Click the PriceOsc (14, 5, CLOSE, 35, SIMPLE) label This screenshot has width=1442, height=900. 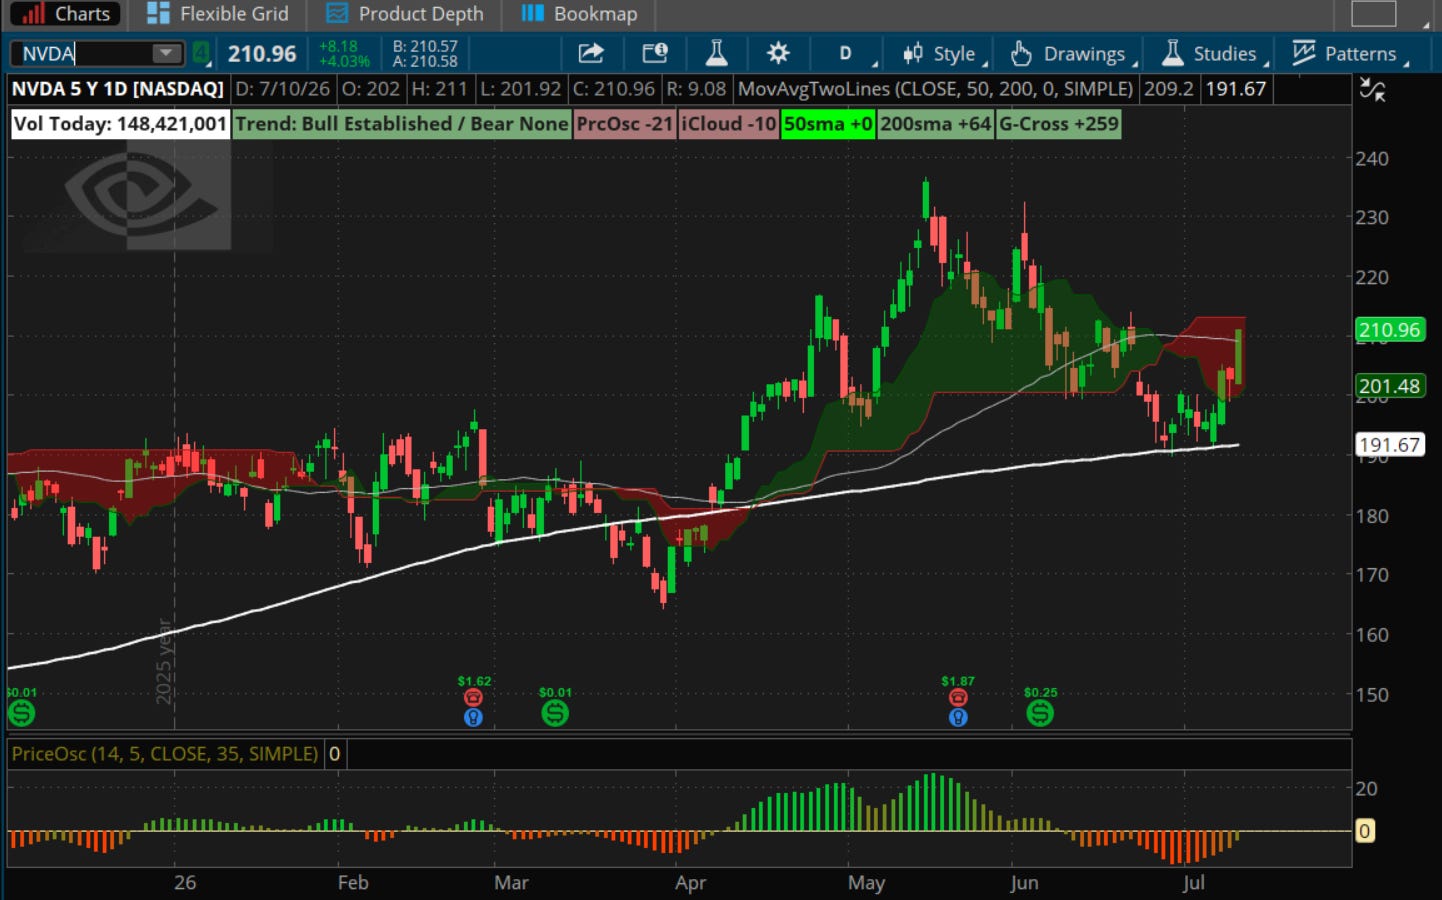[165, 754]
